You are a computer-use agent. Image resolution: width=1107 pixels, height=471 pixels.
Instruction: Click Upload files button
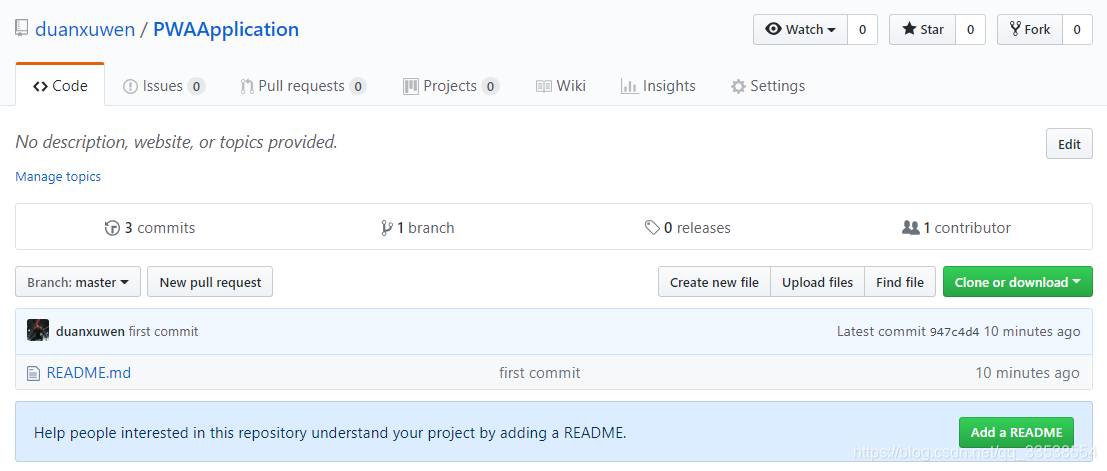coord(817,282)
